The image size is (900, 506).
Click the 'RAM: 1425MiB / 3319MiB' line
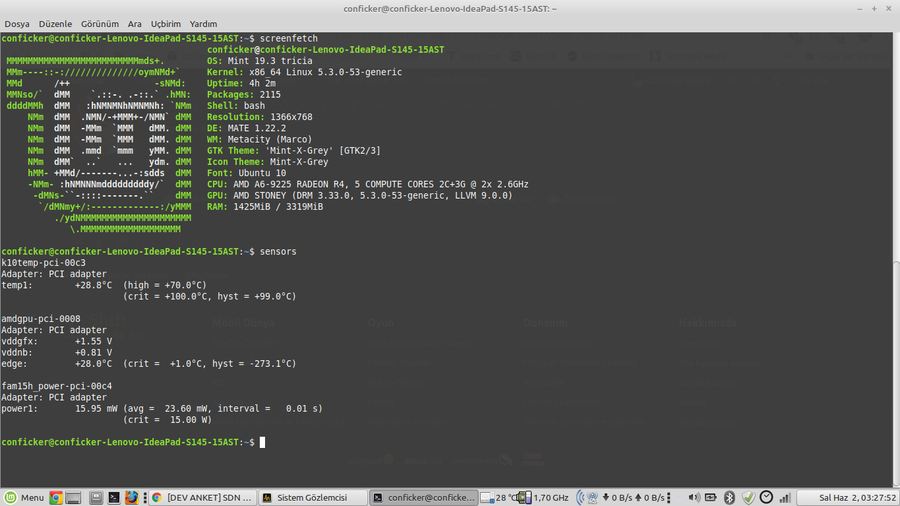coord(265,207)
